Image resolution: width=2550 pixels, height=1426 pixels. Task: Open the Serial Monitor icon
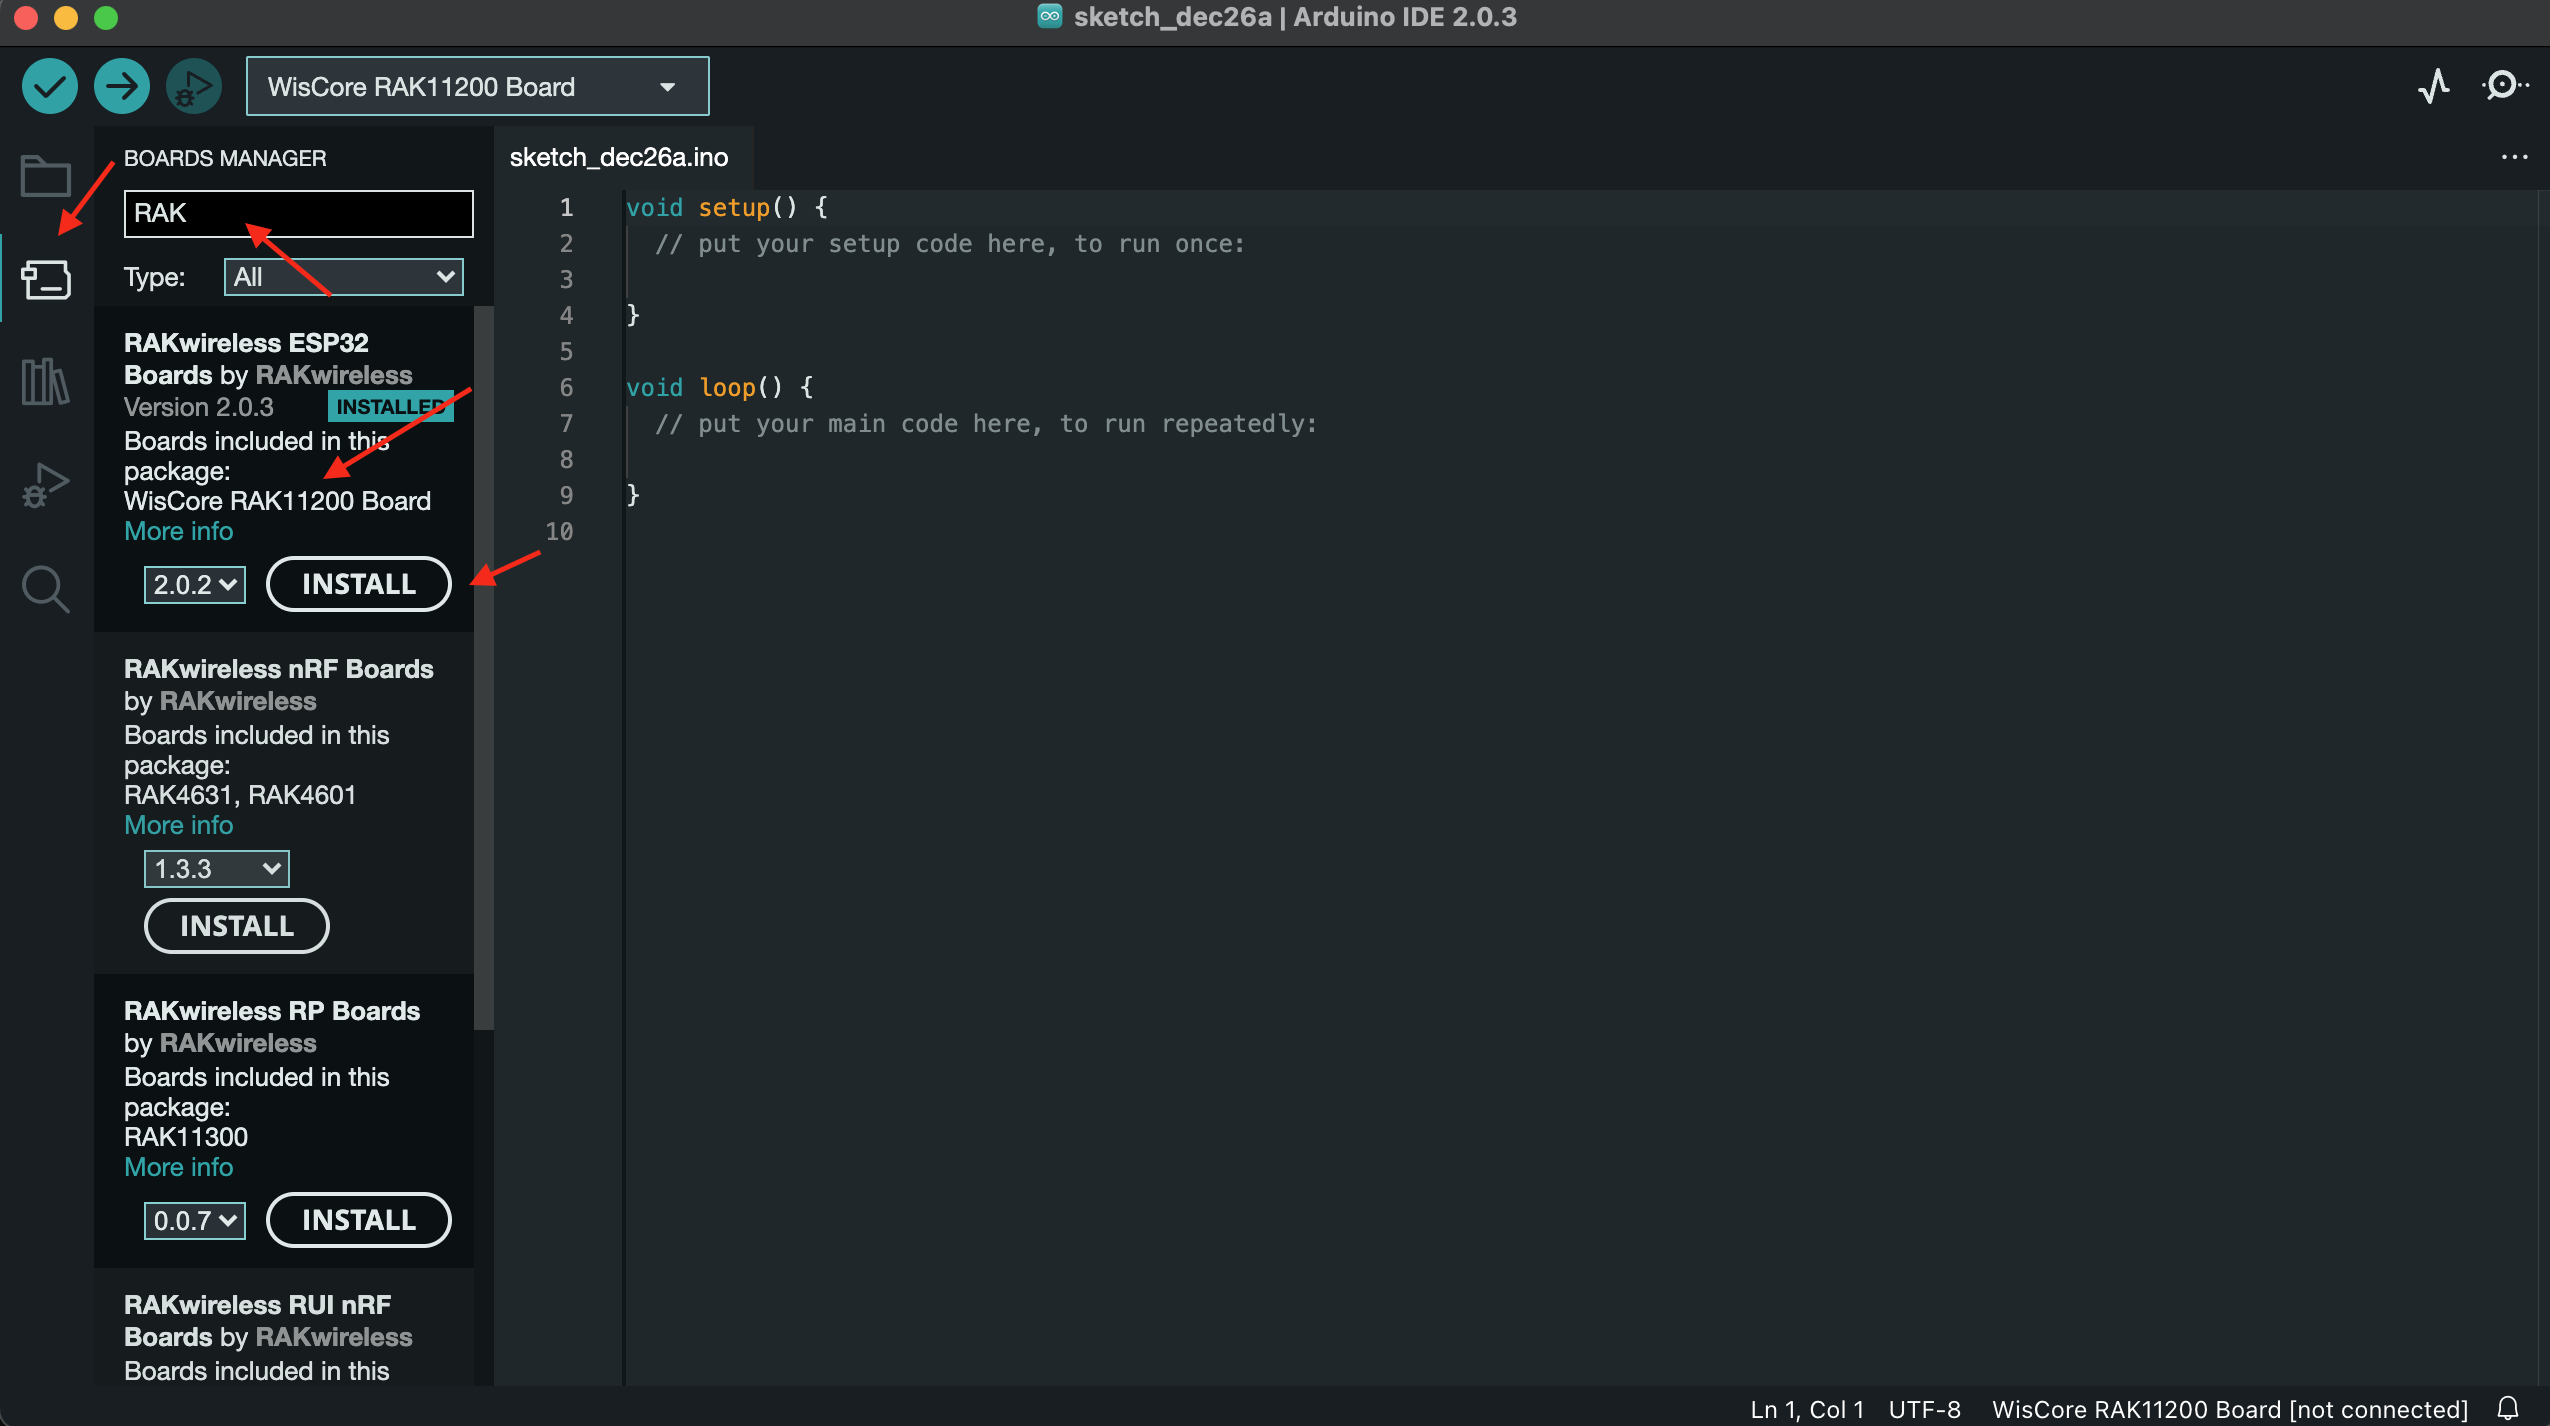point(2503,86)
